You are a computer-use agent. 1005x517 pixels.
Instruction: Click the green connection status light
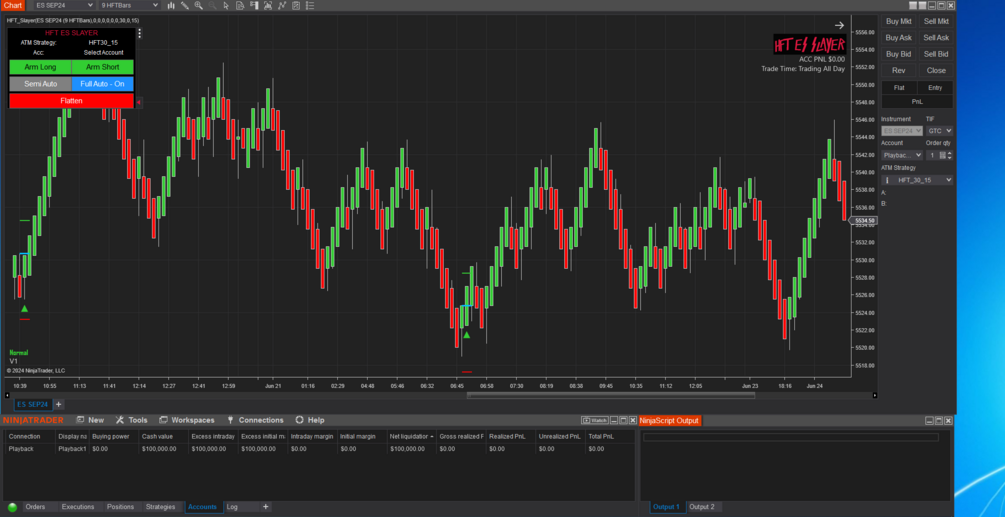coord(12,507)
